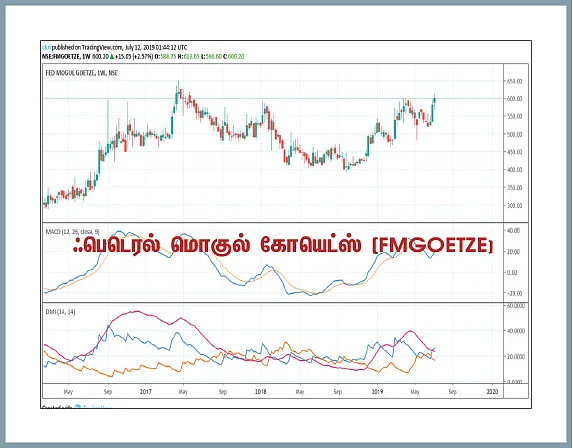Click the 2019 label on time axis
Image resolution: width=573 pixels, height=448 pixels.
pyautogui.click(x=377, y=392)
